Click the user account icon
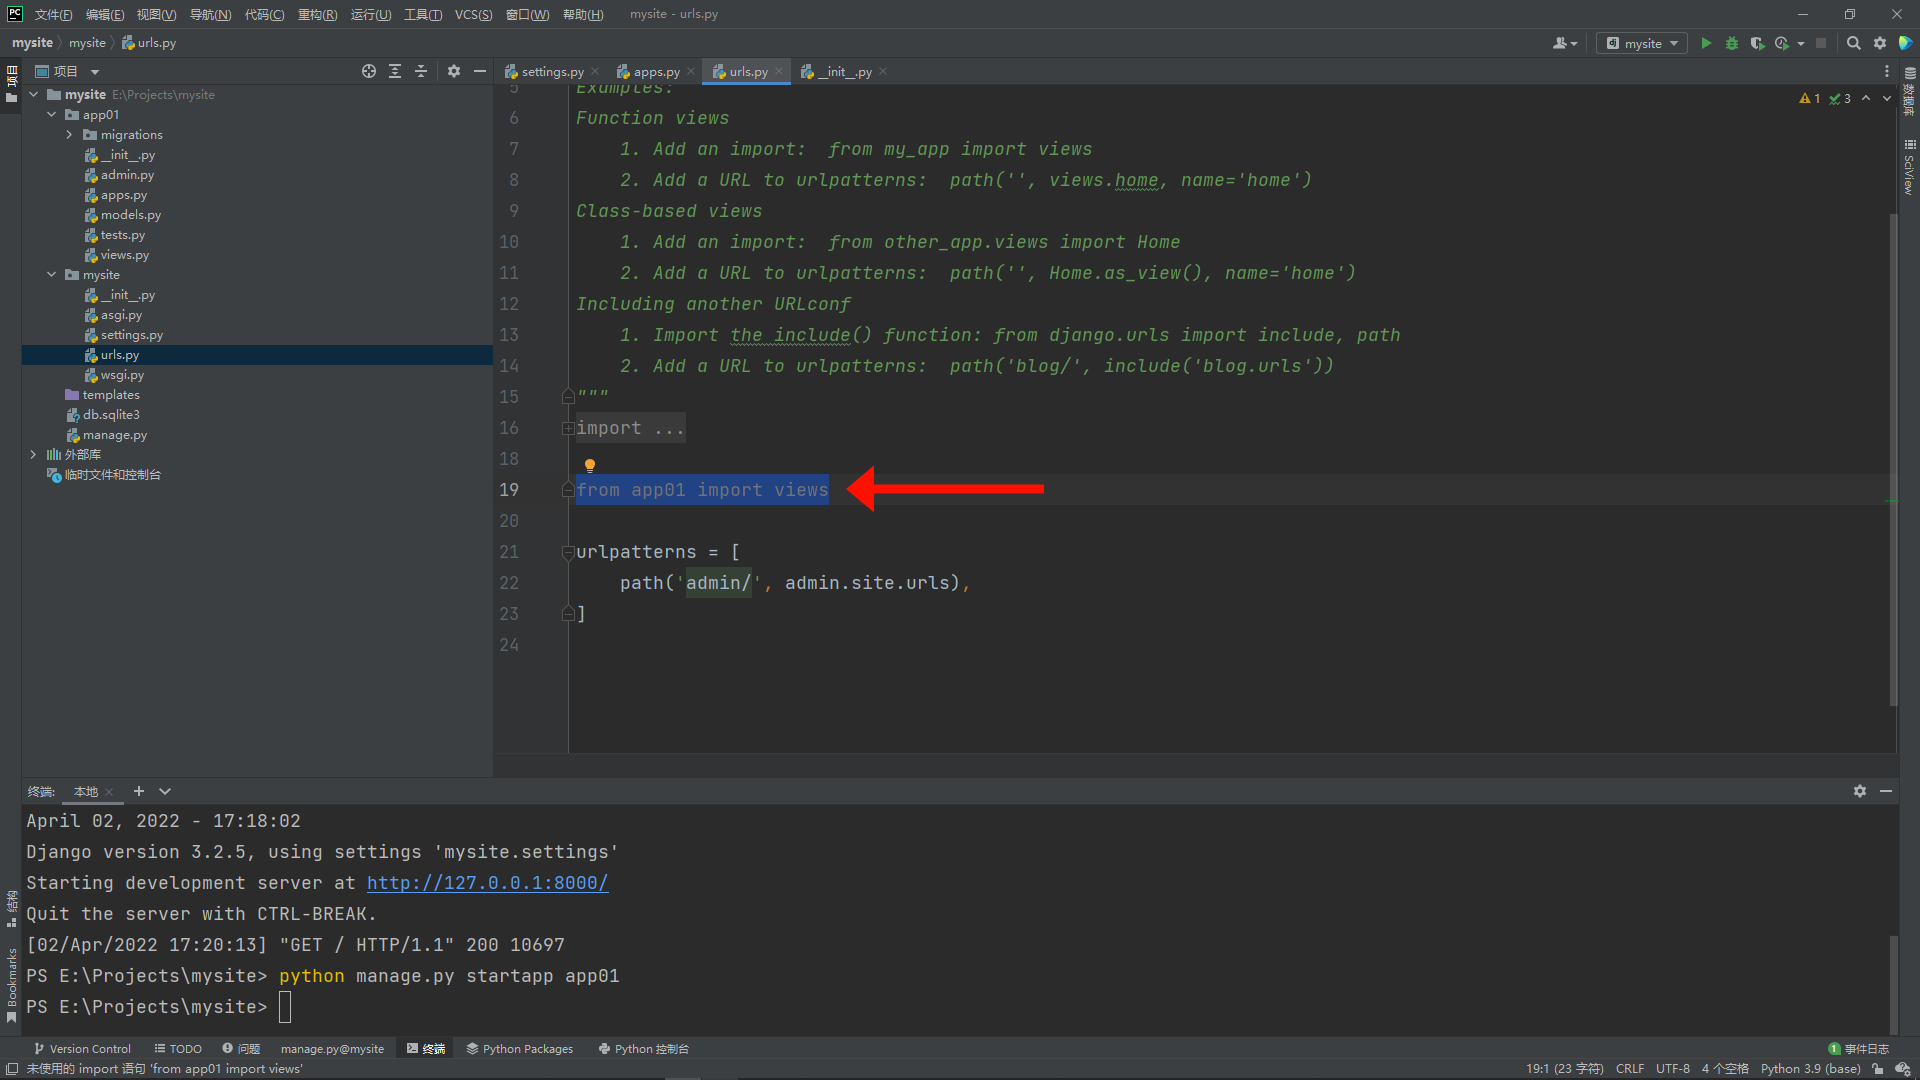Viewport: 1920px width, 1080px height. click(x=1564, y=43)
